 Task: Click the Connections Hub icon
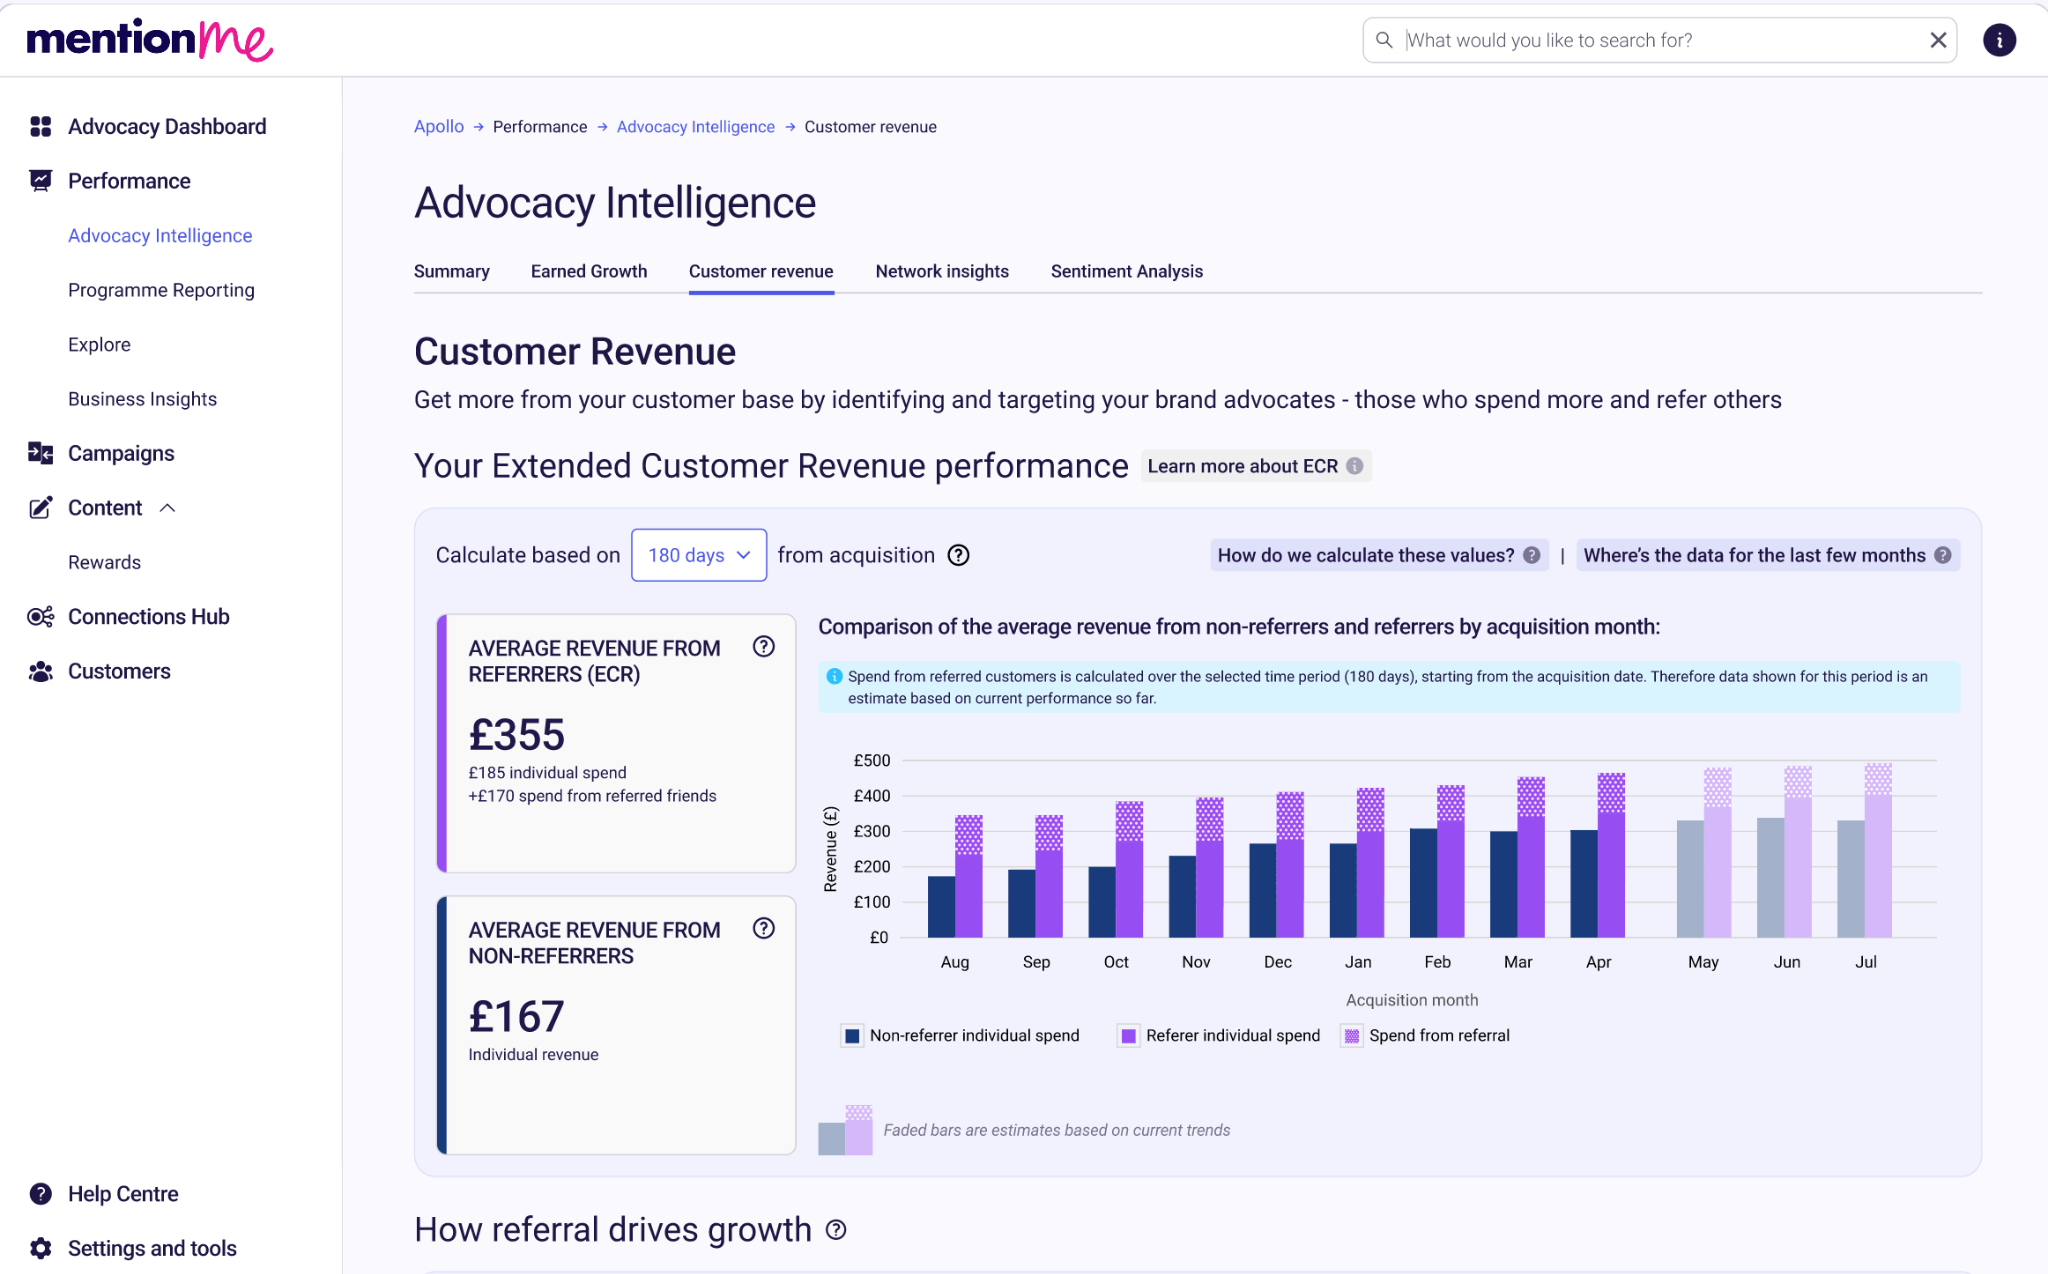(40, 617)
